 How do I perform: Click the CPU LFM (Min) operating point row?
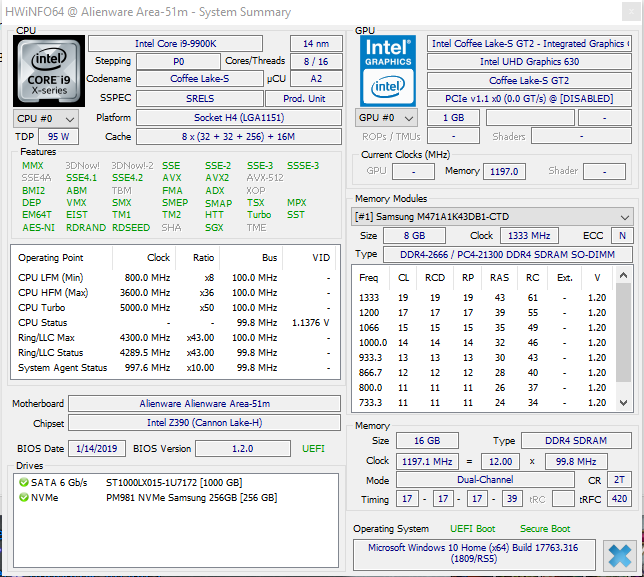tap(174, 278)
